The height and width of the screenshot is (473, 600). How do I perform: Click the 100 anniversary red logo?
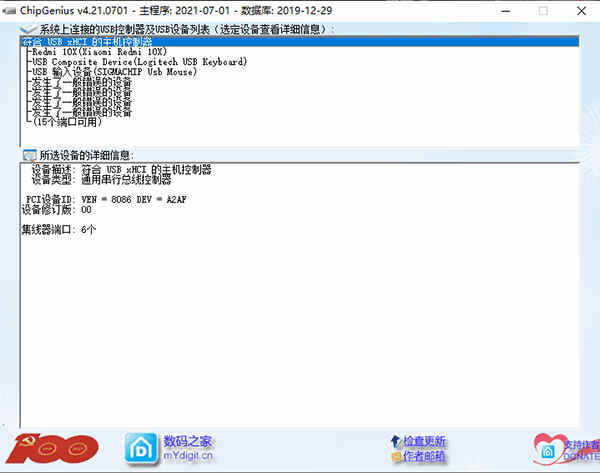point(52,449)
